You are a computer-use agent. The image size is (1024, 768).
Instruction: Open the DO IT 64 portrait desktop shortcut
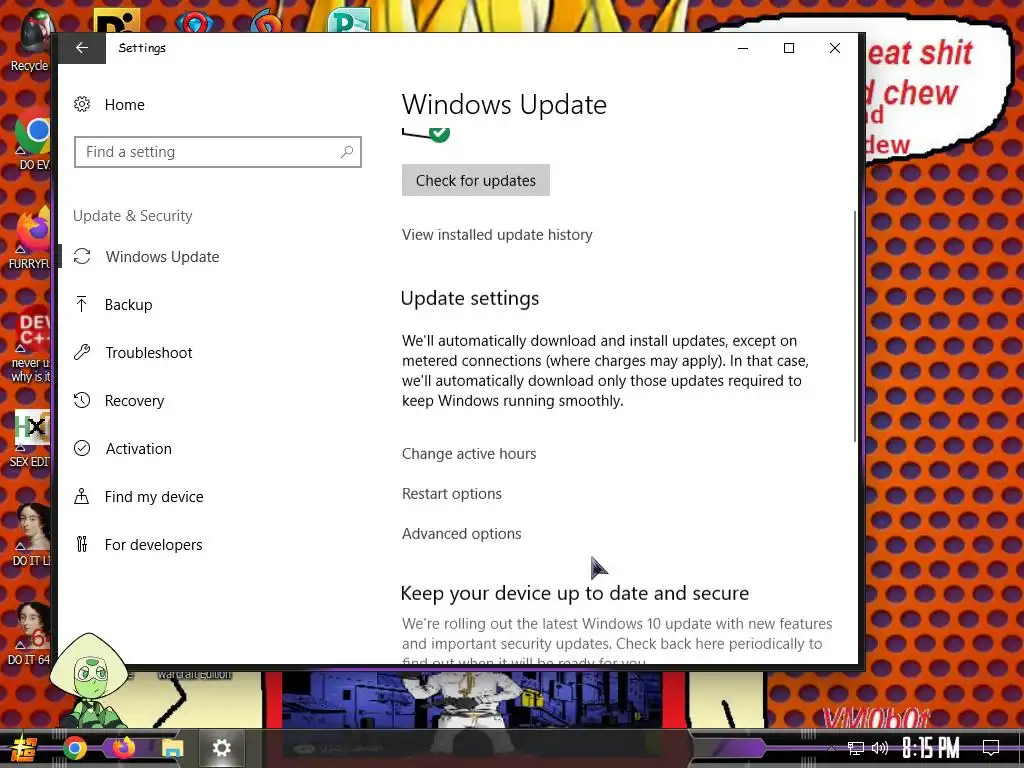[30, 633]
